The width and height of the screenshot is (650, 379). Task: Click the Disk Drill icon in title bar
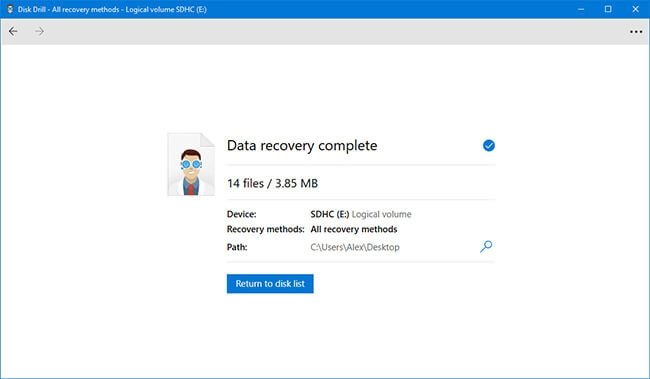(x=10, y=9)
